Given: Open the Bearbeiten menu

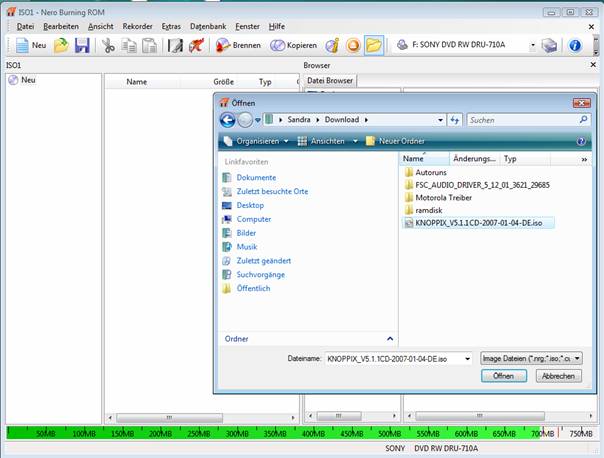Looking at the screenshot, I should [61, 27].
